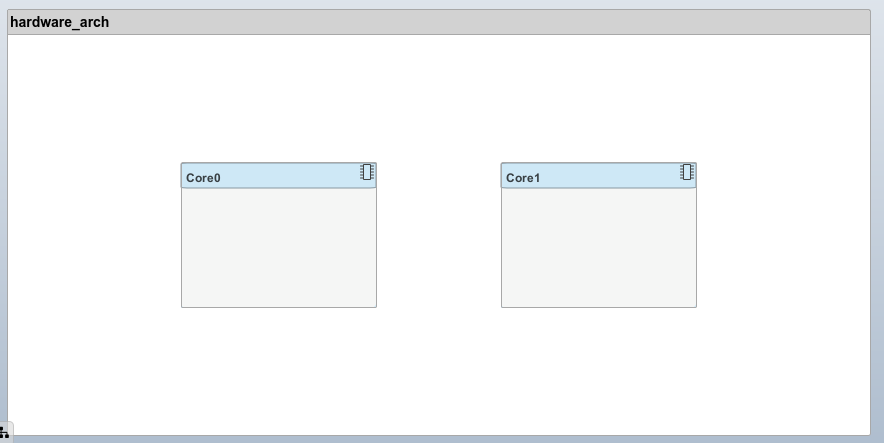Click the Core0 processor chip icon
884x443 pixels.
(x=367, y=172)
